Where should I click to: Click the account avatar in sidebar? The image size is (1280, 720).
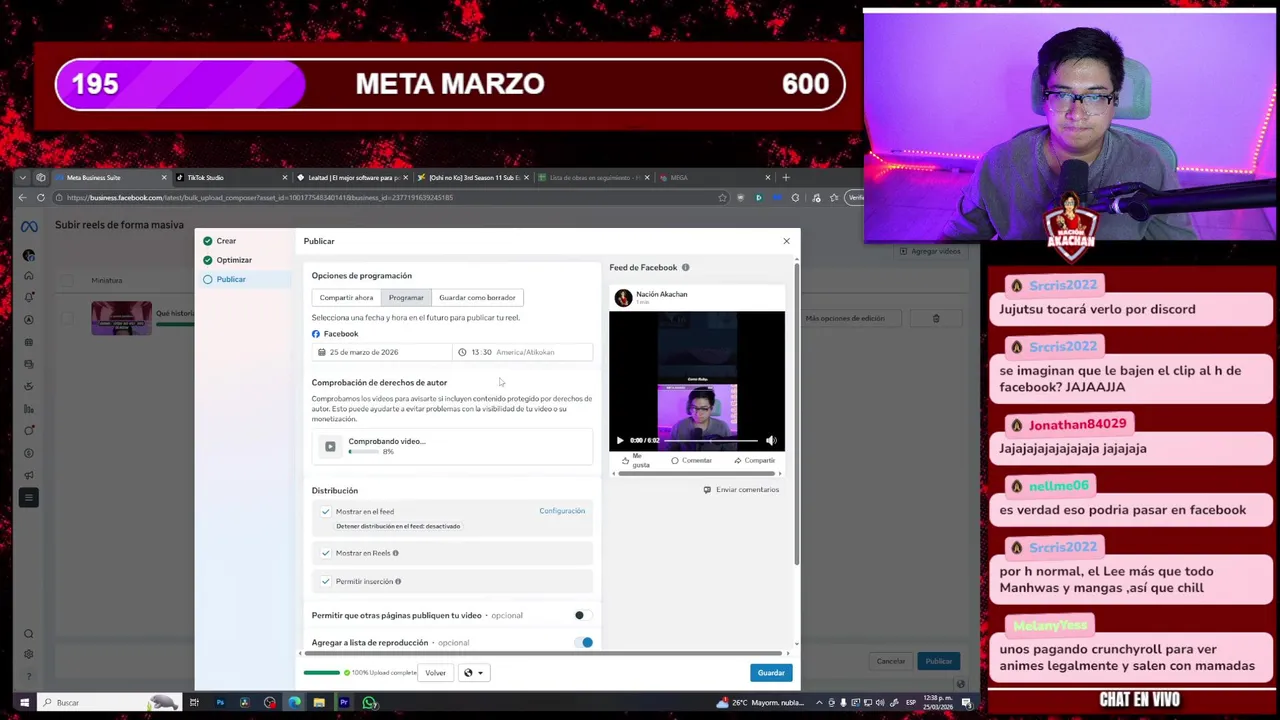click(x=29, y=254)
